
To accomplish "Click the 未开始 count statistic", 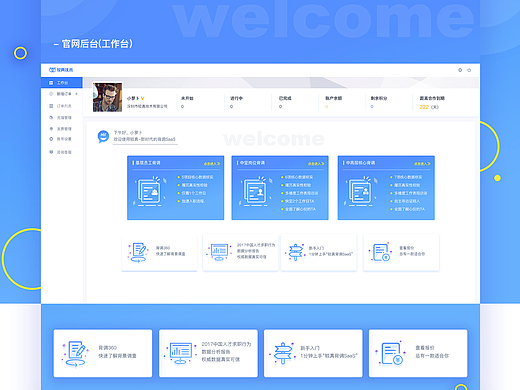I will pos(182,107).
